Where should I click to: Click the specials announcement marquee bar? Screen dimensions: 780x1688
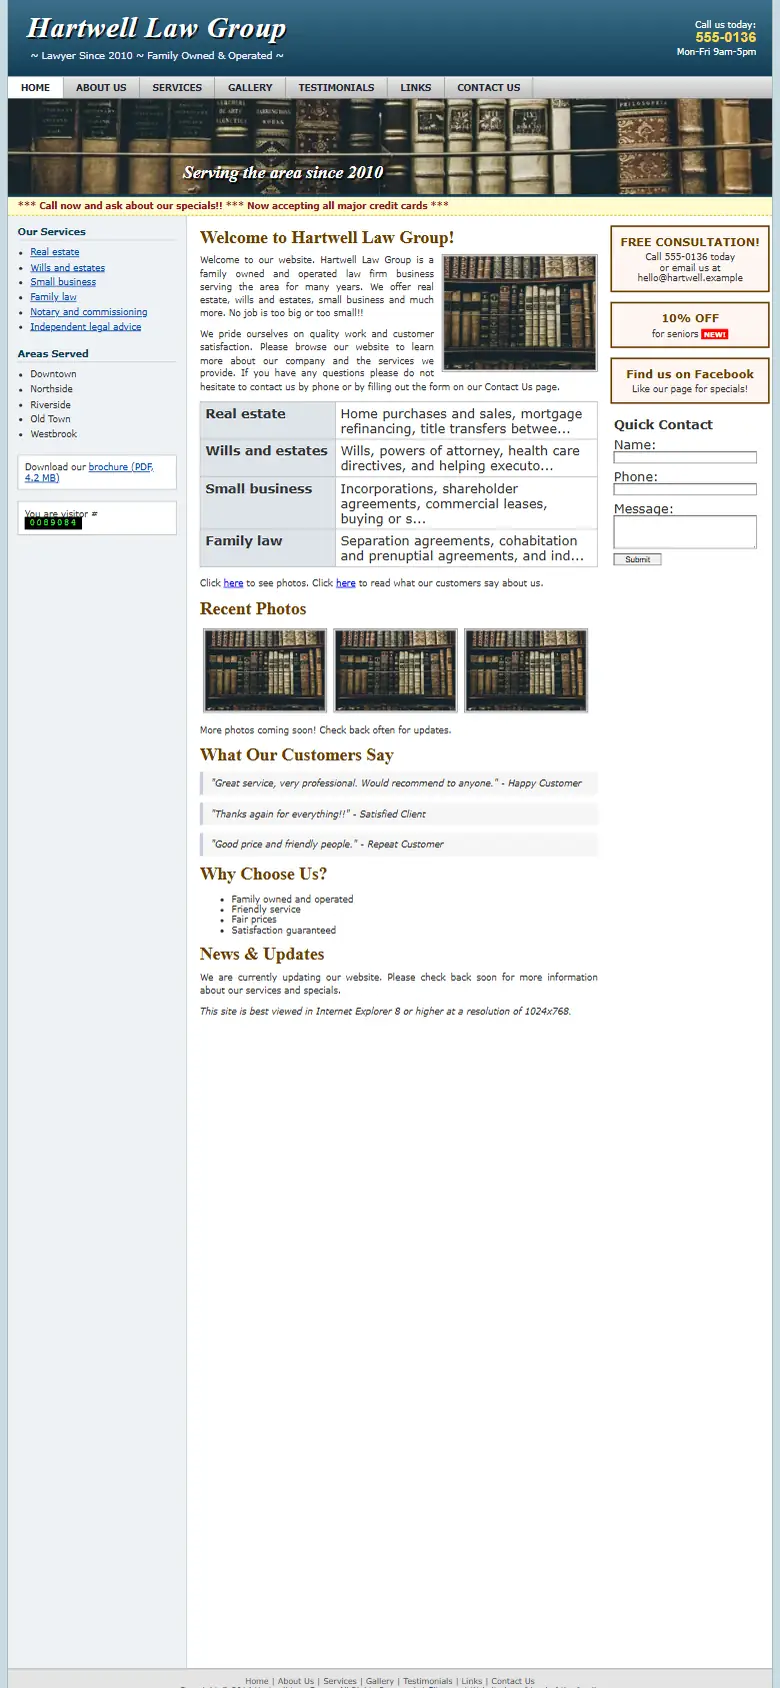[390, 206]
